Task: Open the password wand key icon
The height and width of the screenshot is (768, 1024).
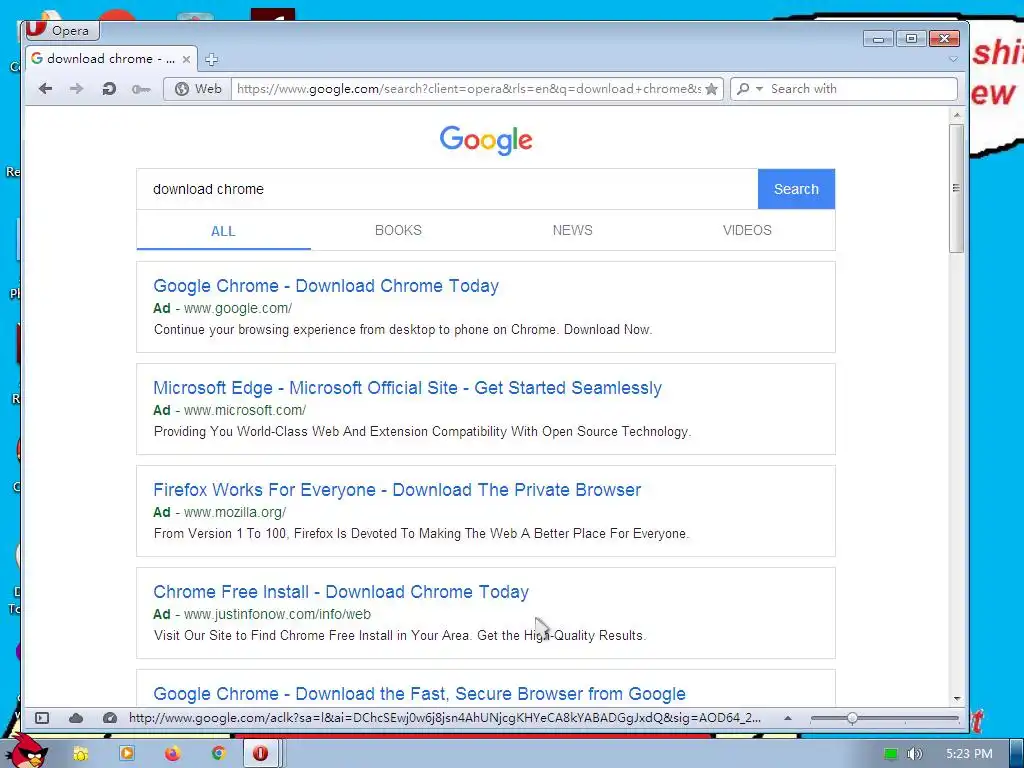Action: click(141, 89)
